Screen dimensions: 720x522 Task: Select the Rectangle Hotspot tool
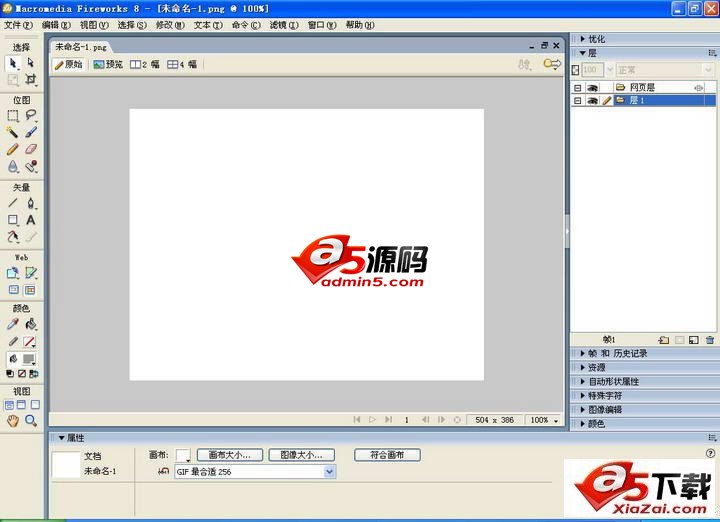(x=13, y=273)
